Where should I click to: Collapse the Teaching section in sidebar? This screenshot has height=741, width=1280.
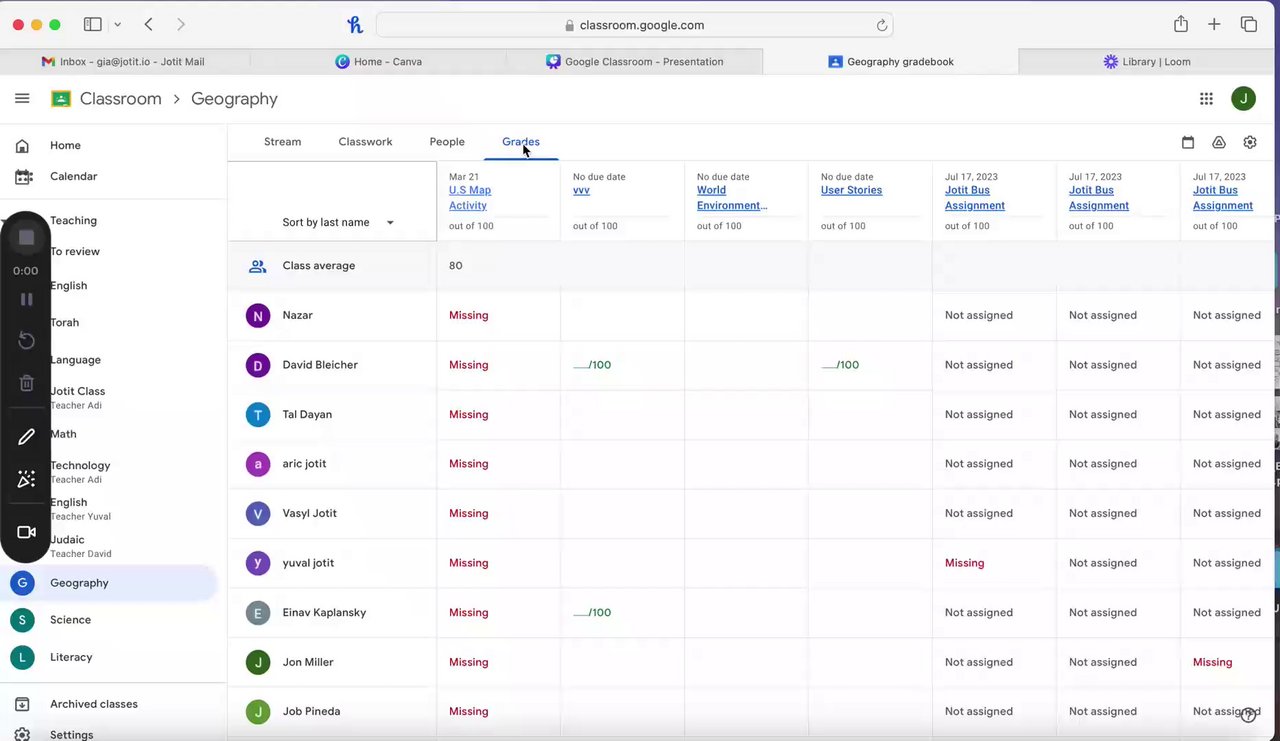[x=6, y=221]
